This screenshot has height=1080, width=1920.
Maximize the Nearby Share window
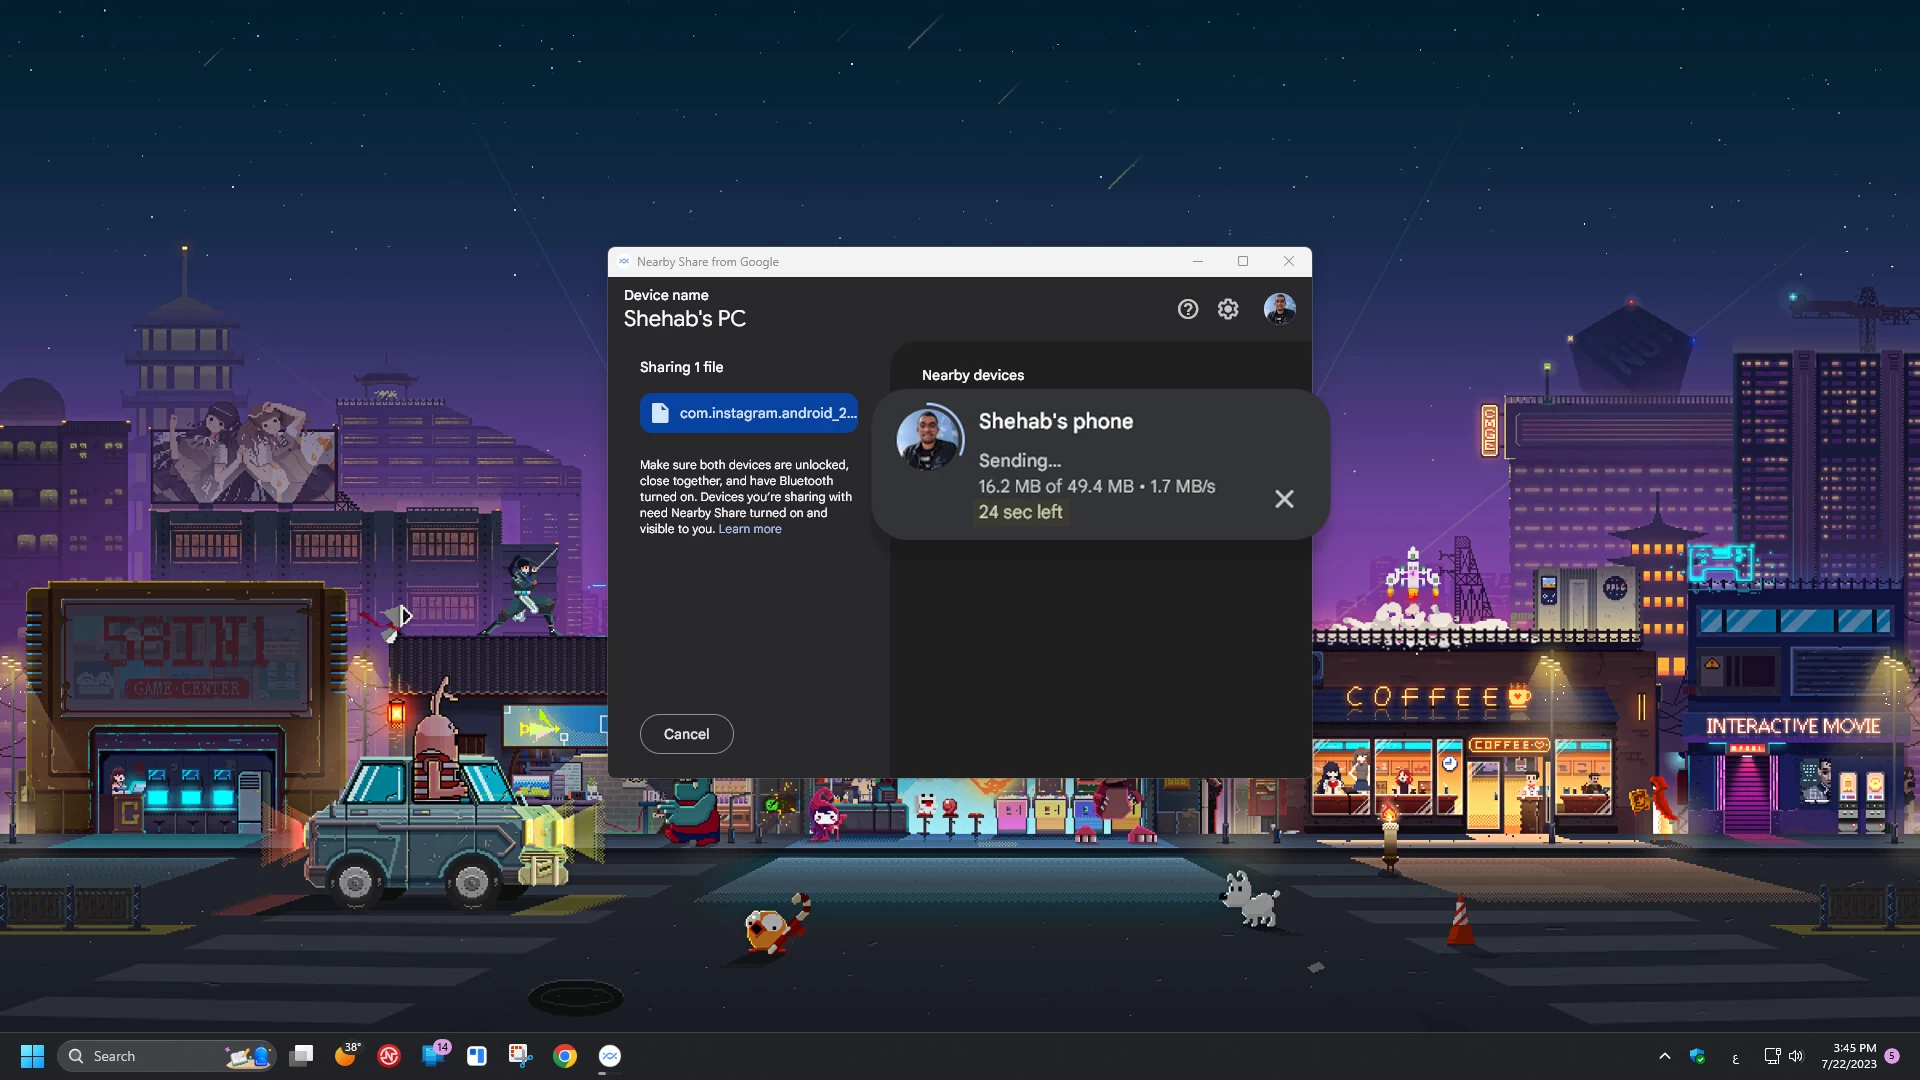point(1243,262)
